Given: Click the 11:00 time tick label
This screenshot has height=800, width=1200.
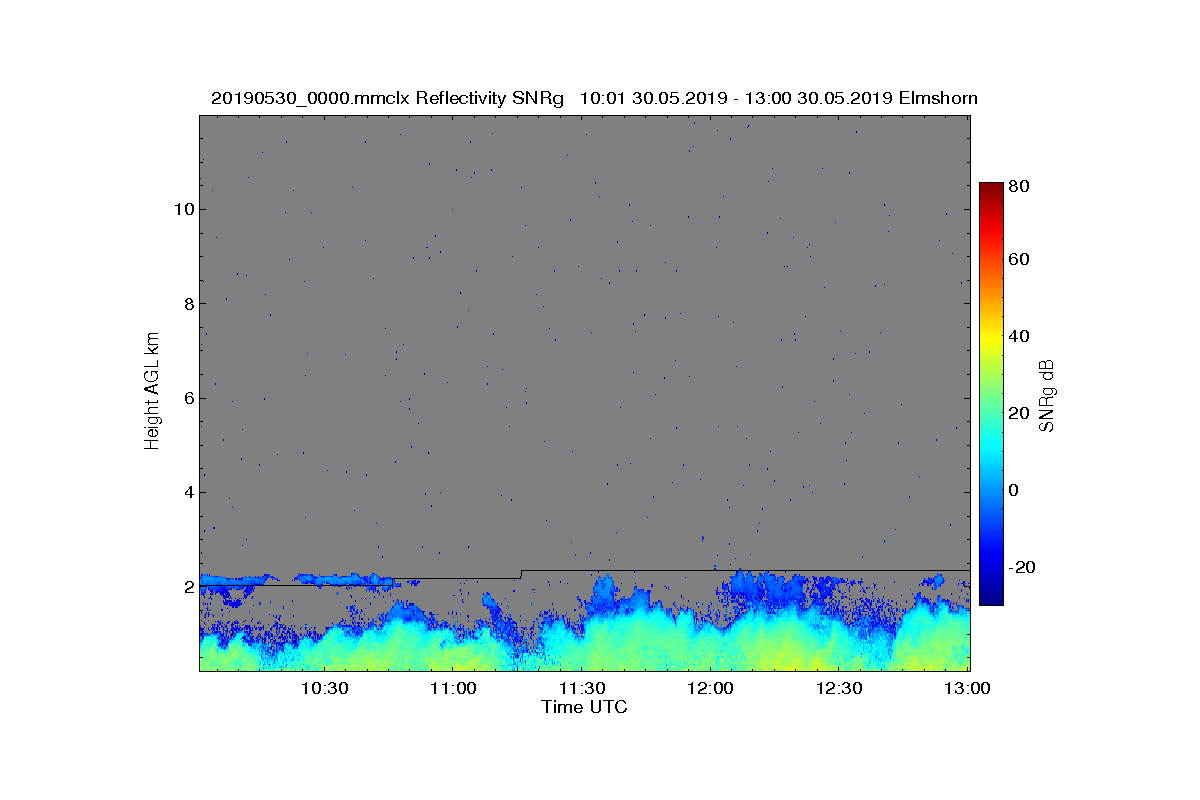Looking at the screenshot, I should (453, 688).
